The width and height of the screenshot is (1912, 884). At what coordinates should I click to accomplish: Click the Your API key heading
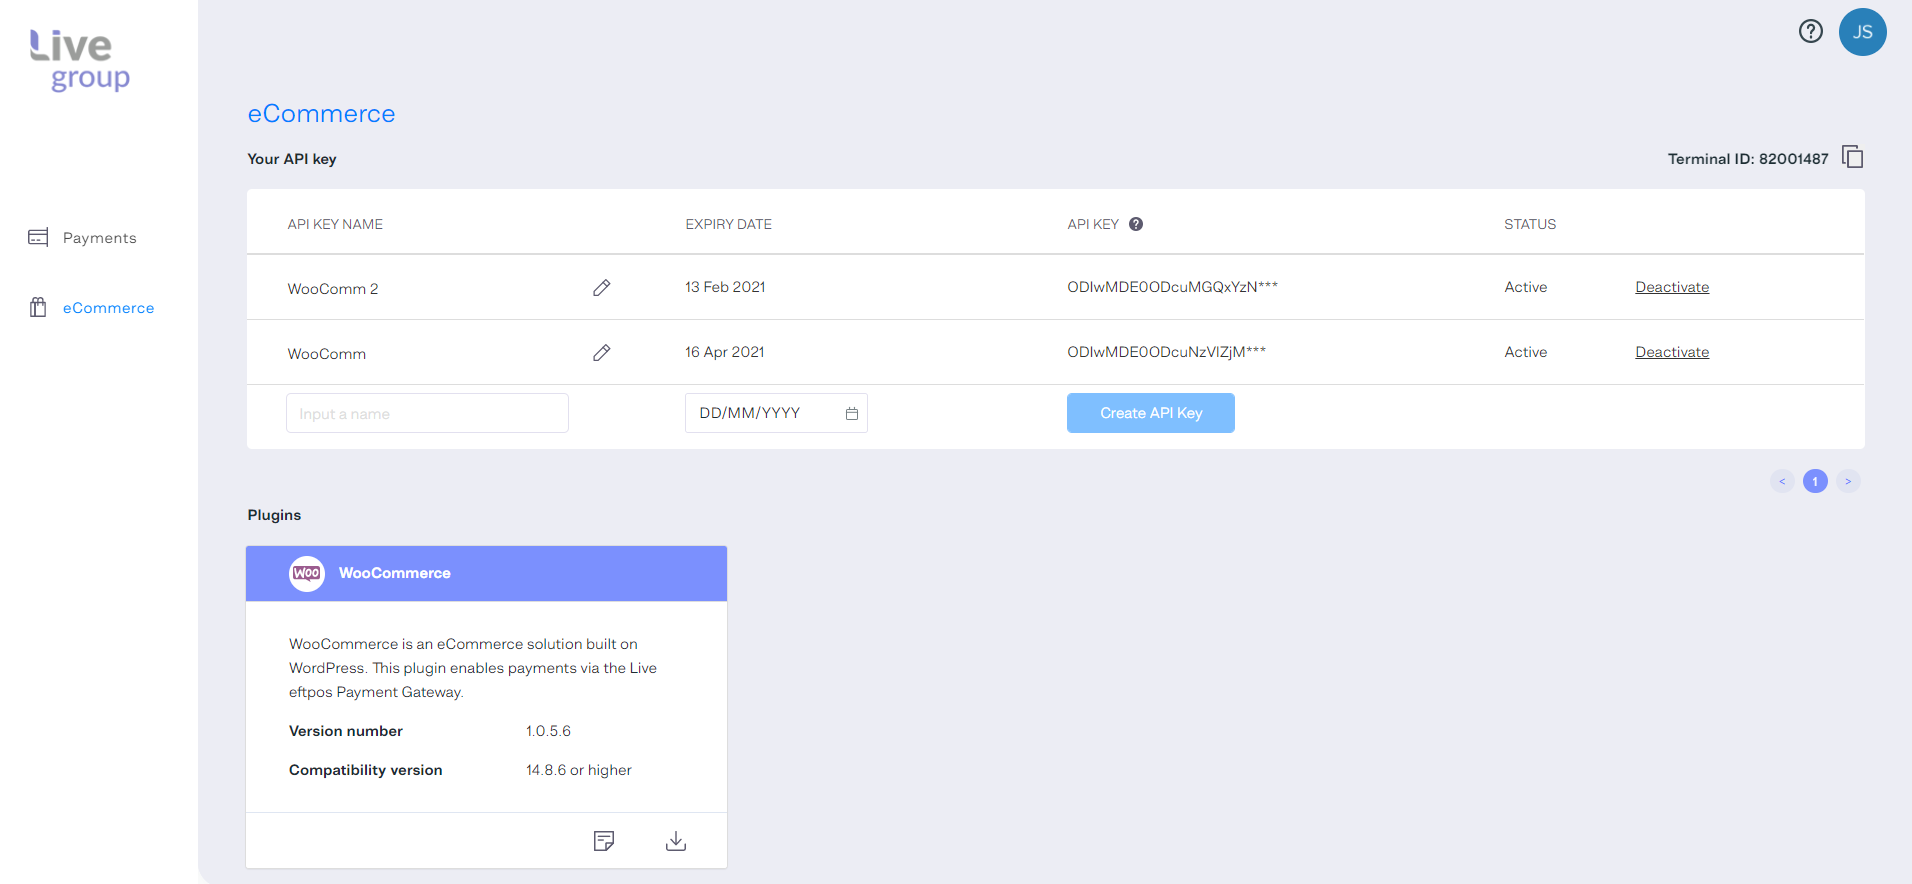(x=292, y=159)
